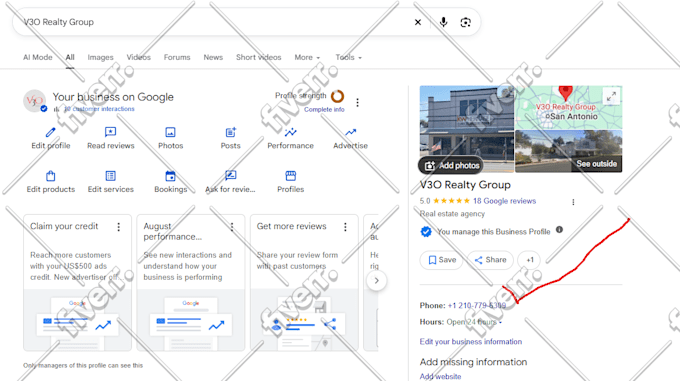Open Read reviews icon
This screenshot has height=381, width=680.
[x=111, y=132]
